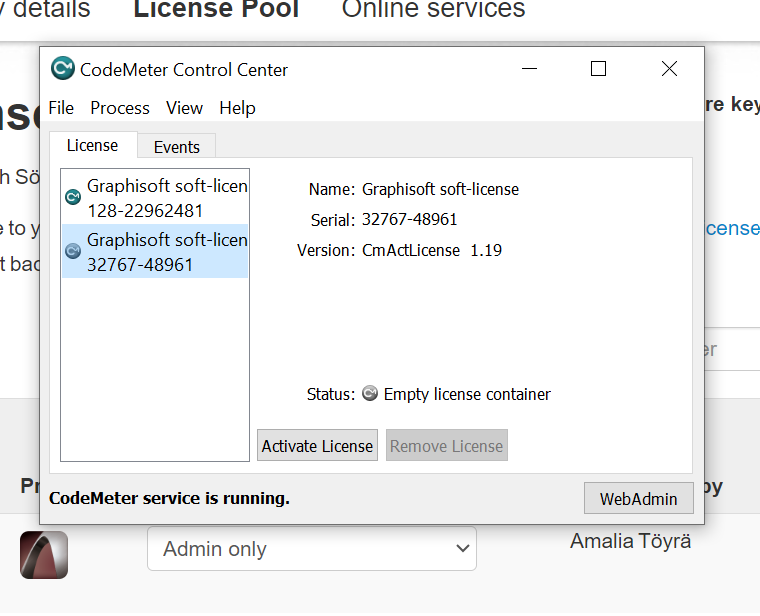The height and width of the screenshot is (616, 760).
Task: Click the icon beside license 32767-48961
Action: 73,251
